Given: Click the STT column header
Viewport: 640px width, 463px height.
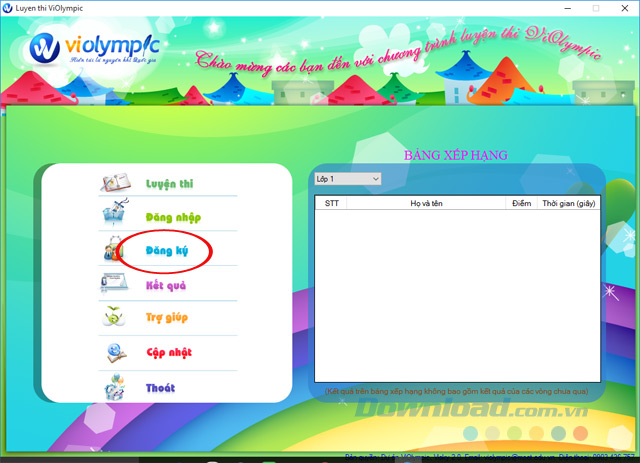Looking at the screenshot, I should pos(331,203).
